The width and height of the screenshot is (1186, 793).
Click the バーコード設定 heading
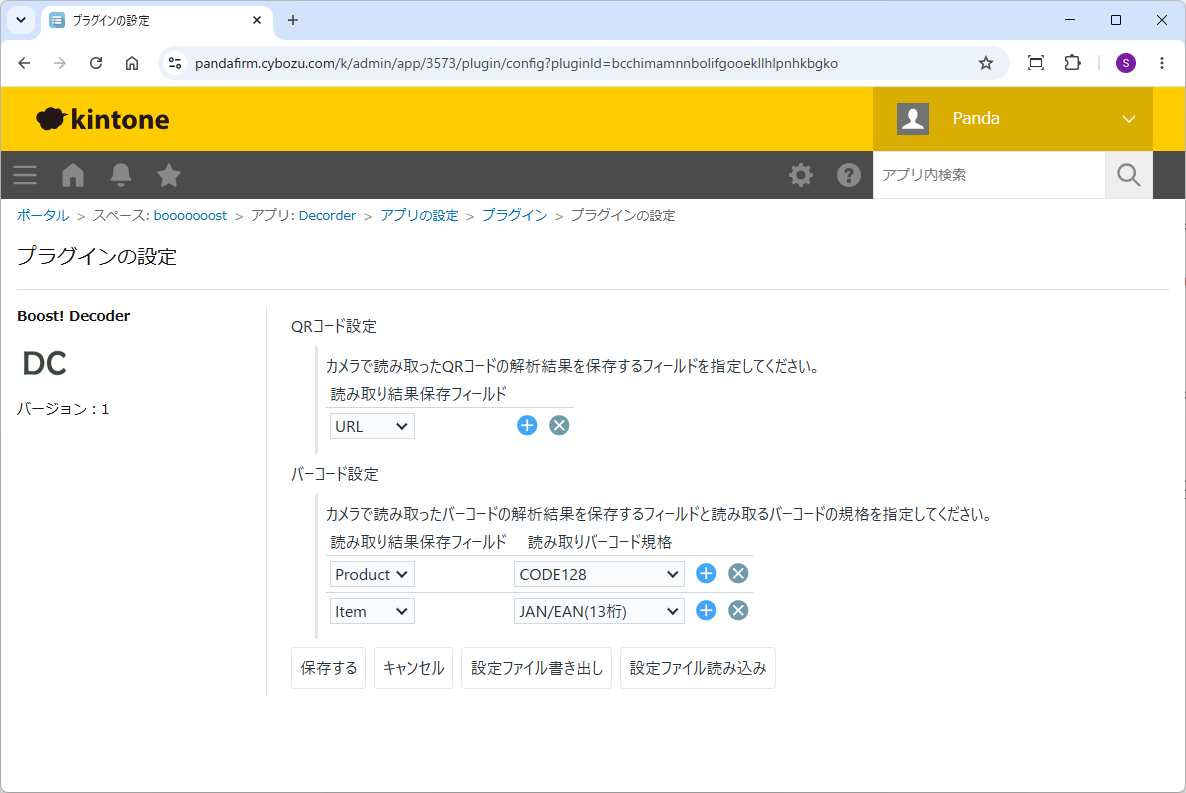pyautogui.click(x=334, y=474)
